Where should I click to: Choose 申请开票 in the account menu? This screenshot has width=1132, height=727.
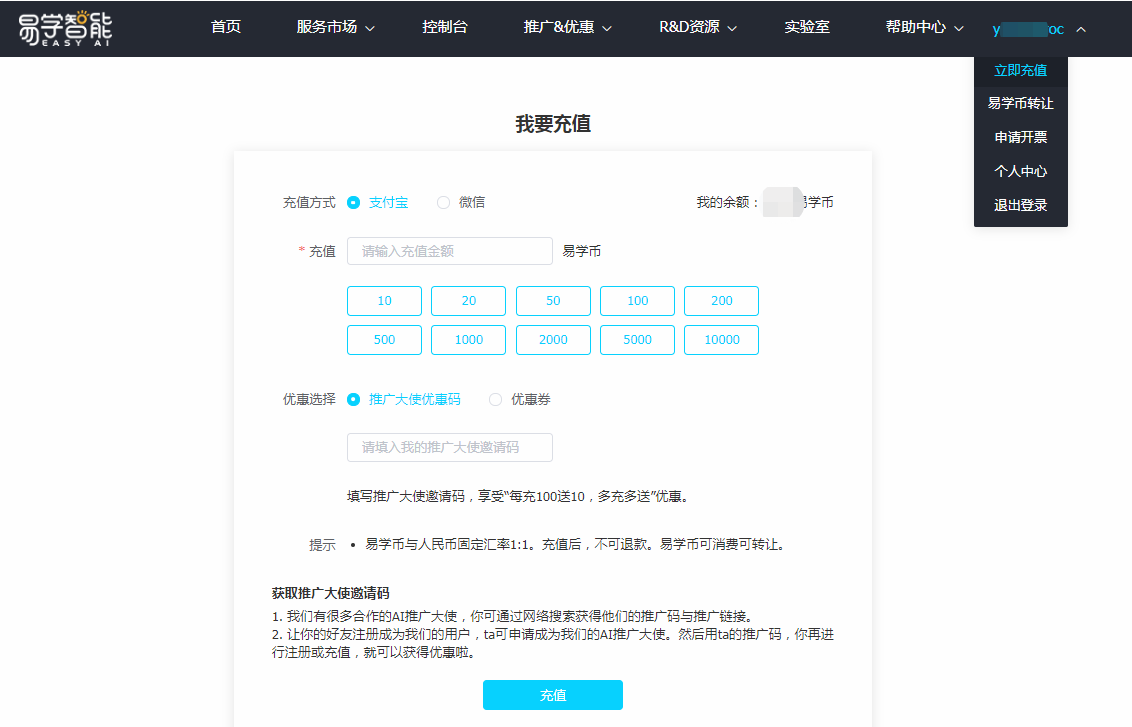[x=1020, y=137]
